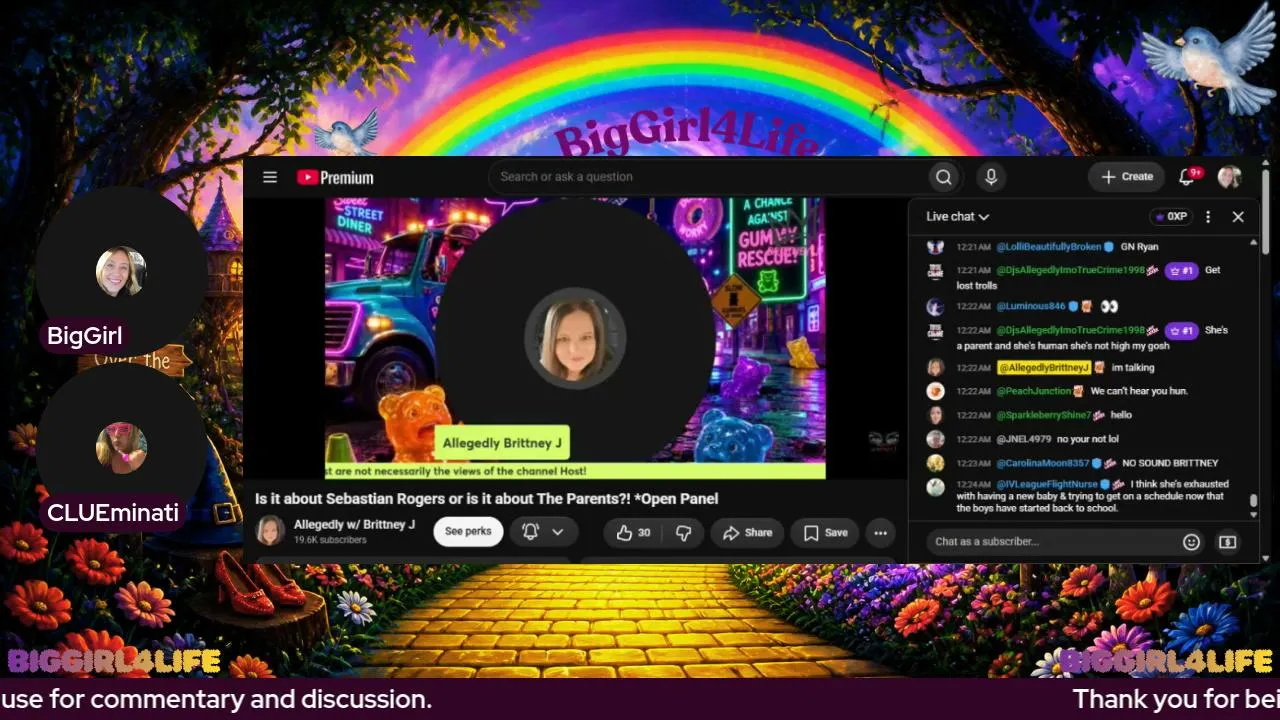Viewport: 1280px width, 720px height.
Task: Click the Create button
Action: point(1127,177)
